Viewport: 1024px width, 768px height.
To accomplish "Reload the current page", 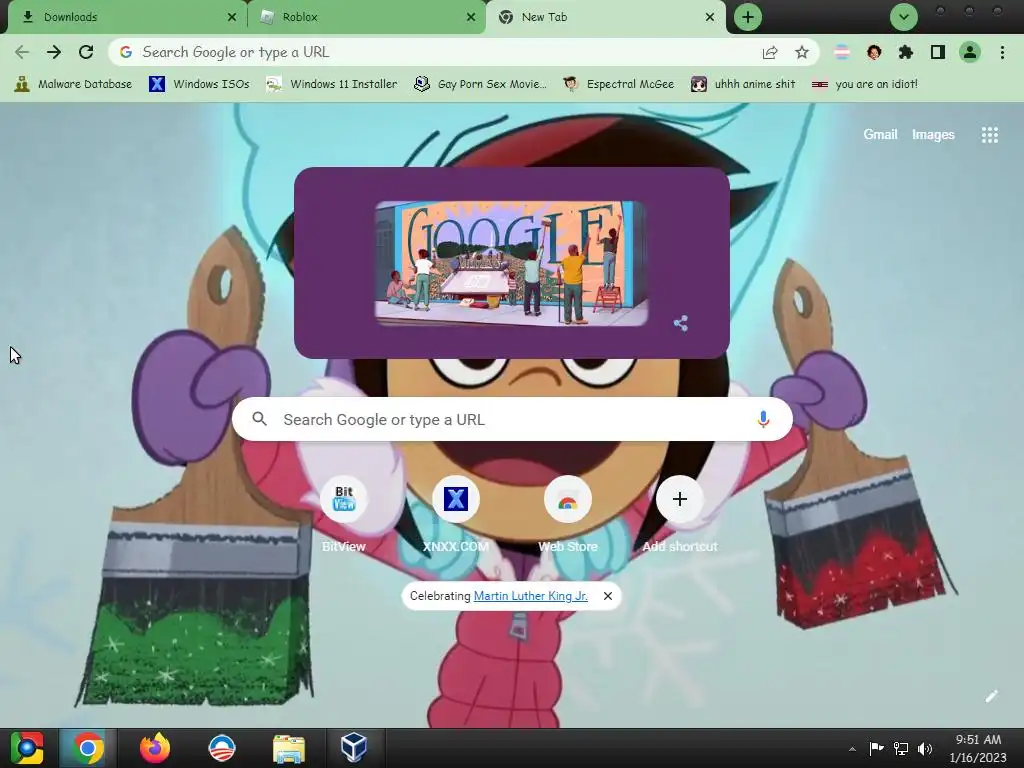I will click(x=86, y=52).
